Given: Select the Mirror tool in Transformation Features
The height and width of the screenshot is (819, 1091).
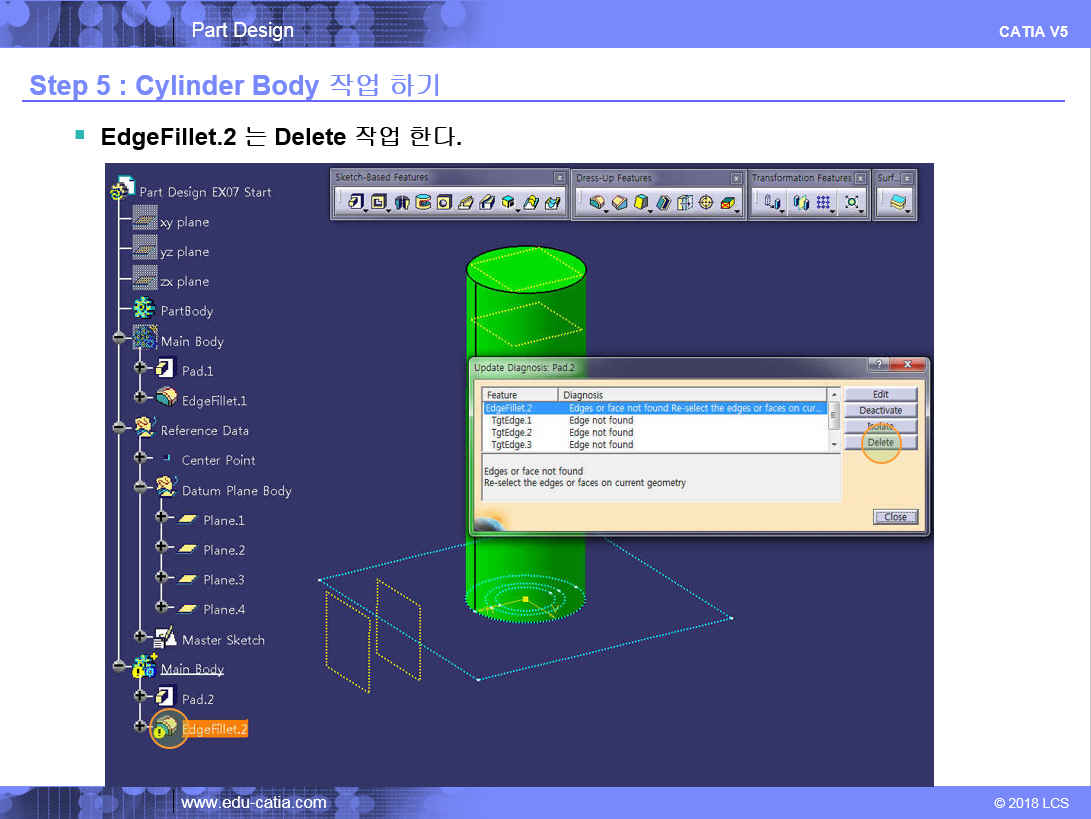Looking at the screenshot, I should tap(800, 203).
